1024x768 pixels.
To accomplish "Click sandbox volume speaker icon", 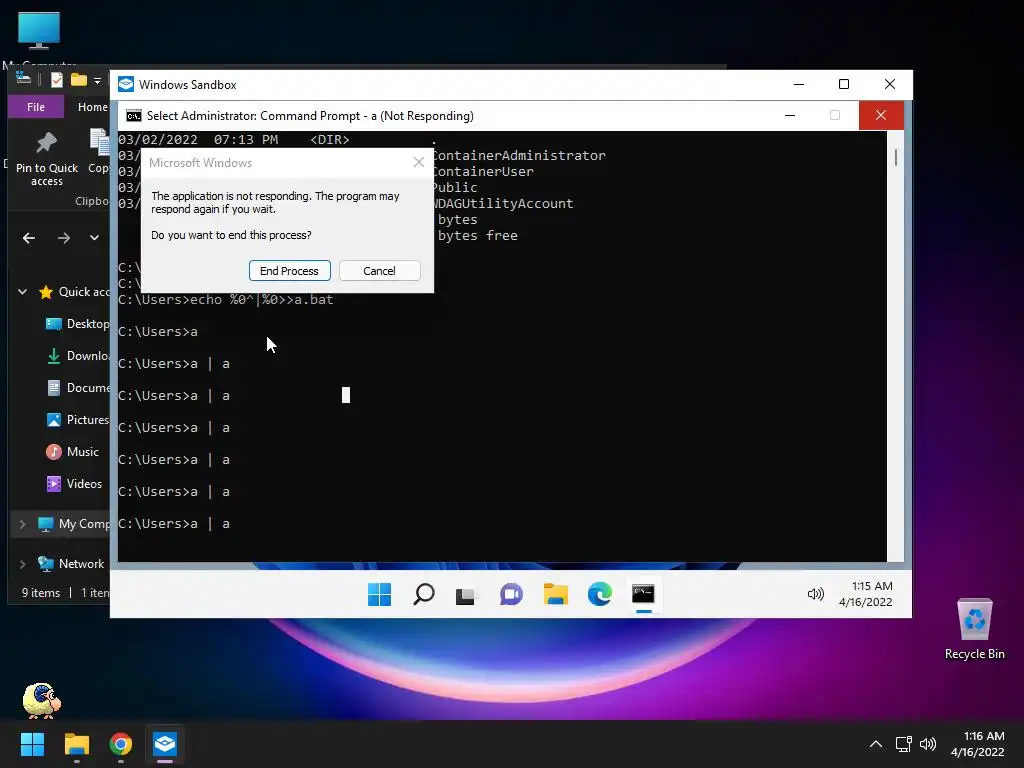I will pos(816,594).
